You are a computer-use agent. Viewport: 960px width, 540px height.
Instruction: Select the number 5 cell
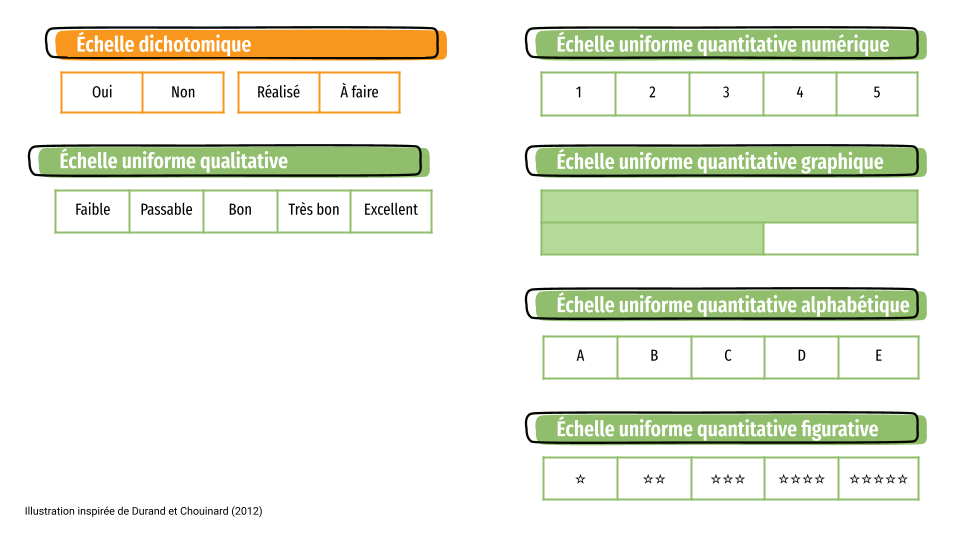pos(877,94)
